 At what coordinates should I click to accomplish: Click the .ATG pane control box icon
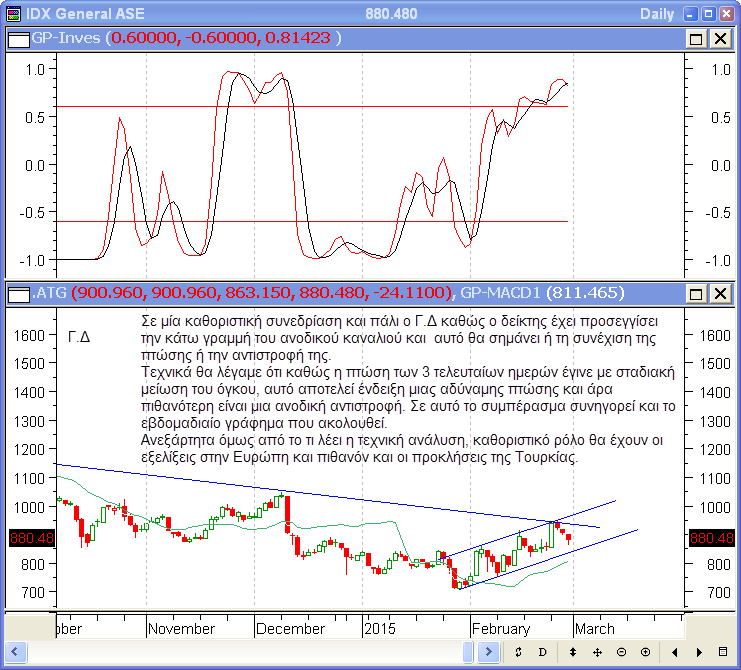click(x=19, y=294)
